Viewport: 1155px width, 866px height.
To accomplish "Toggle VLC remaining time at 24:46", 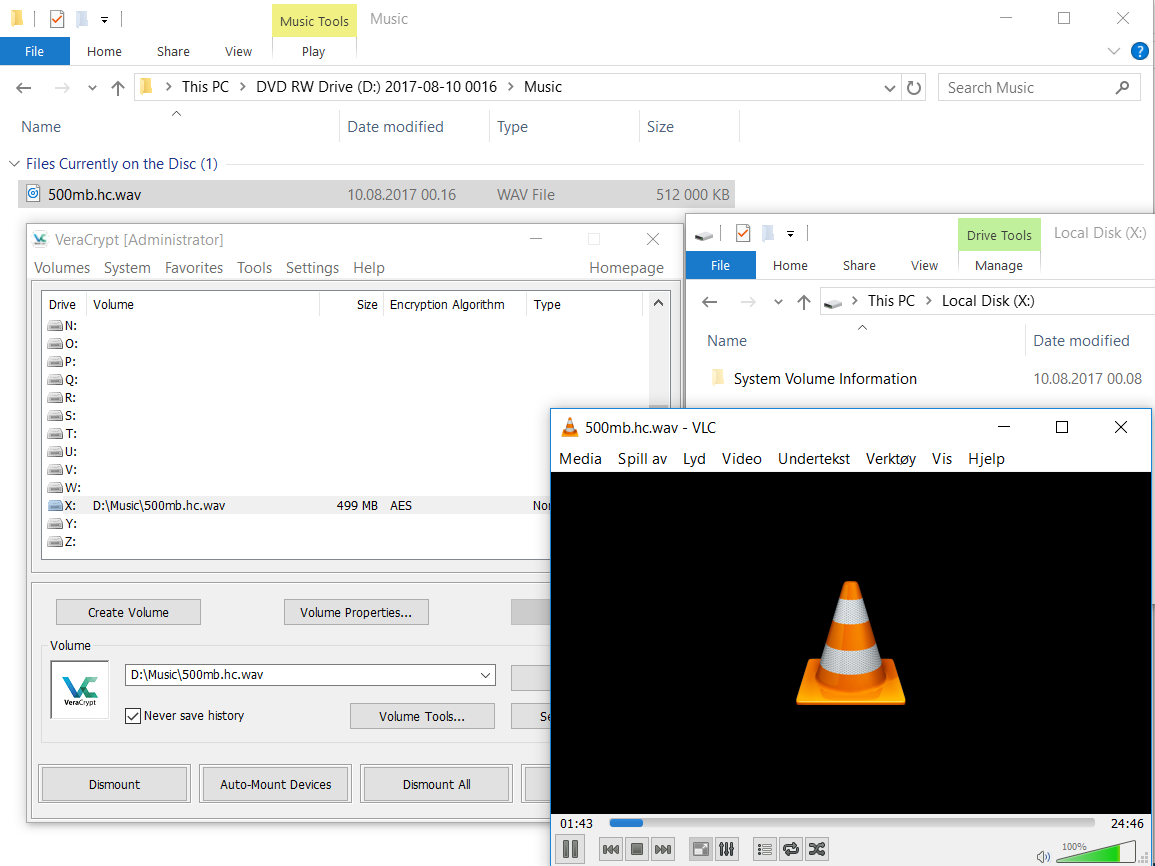I will click(1126, 823).
